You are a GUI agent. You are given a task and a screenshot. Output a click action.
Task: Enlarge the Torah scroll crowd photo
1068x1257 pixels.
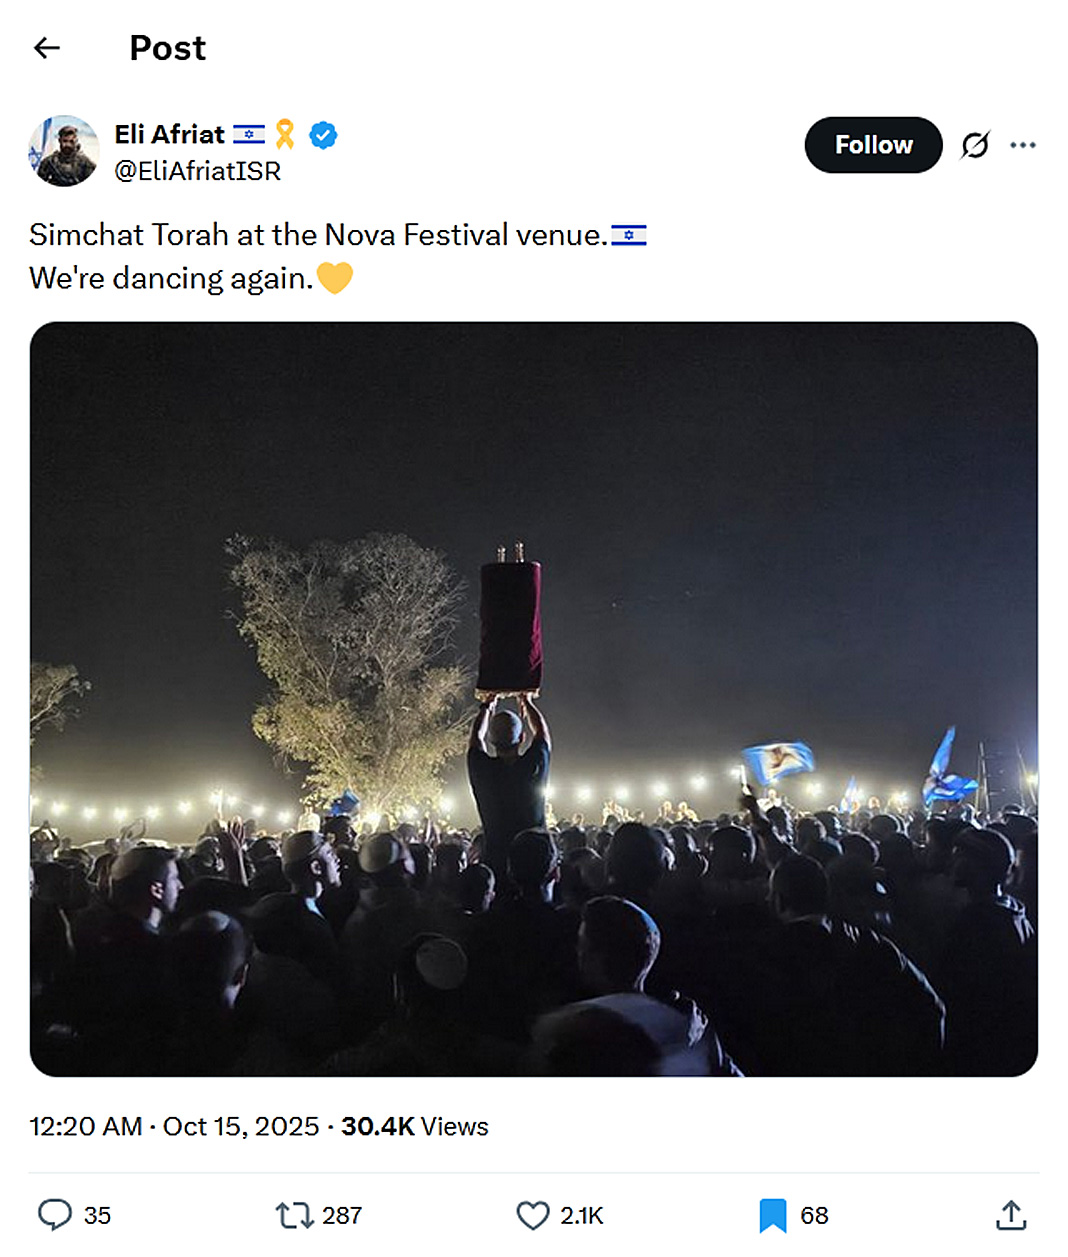(x=534, y=698)
